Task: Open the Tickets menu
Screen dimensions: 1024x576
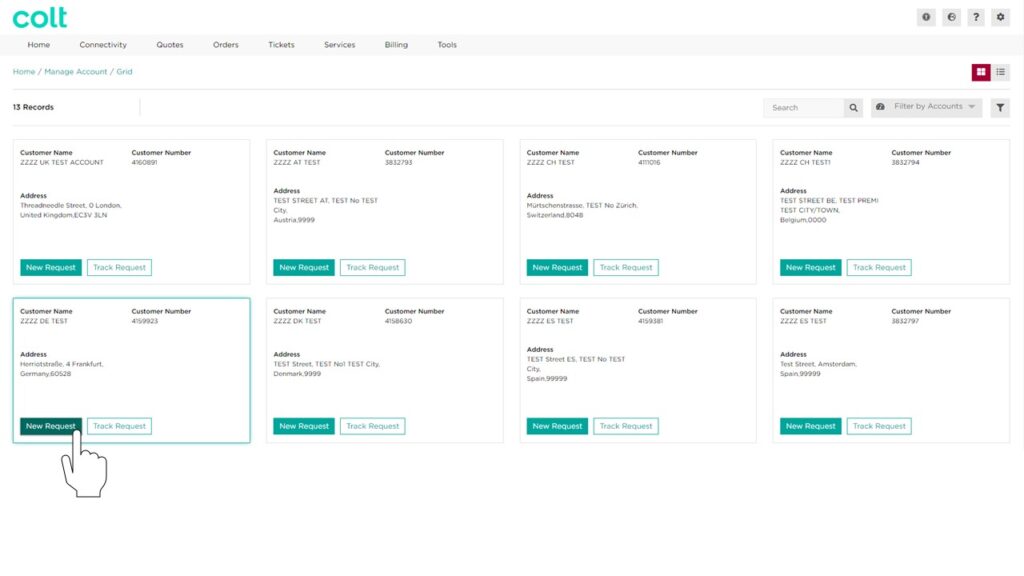Action: (281, 45)
